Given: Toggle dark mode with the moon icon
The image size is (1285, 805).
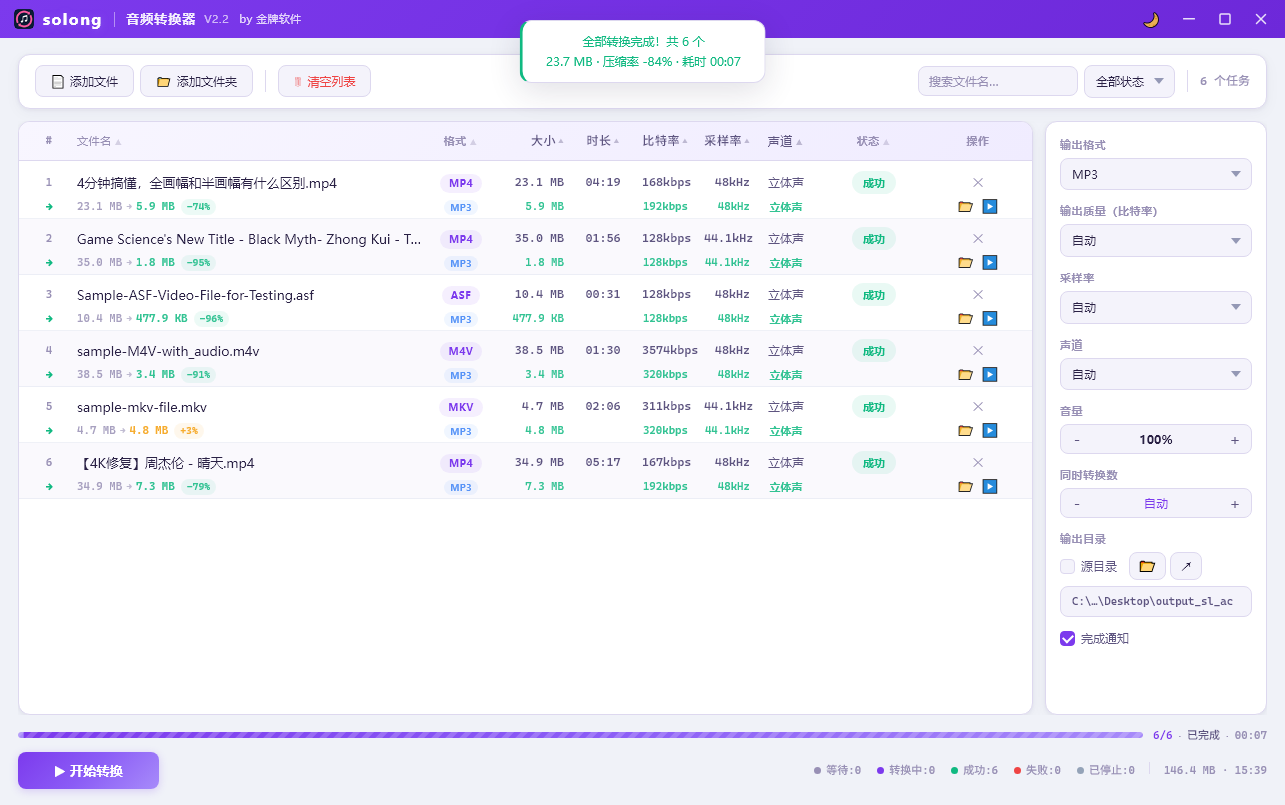Looking at the screenshot, I should pos(1151,19).
